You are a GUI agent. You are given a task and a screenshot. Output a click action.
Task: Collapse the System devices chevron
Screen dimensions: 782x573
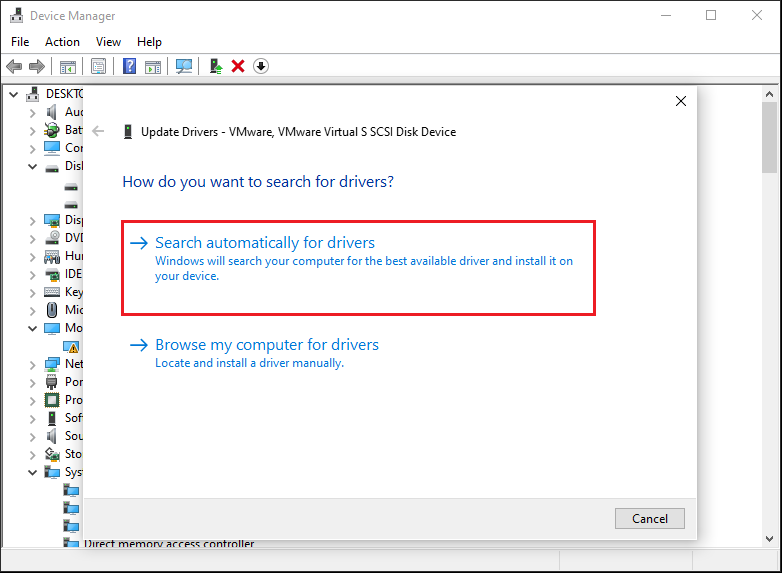pyautogui.click(x=32, y=472)
